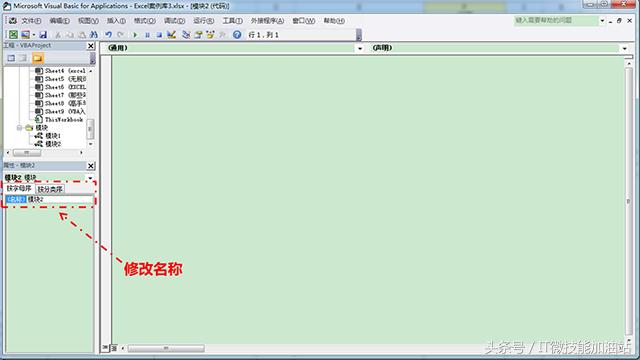640x360 pixels.
Task: Open the 视图 menu
Action: (x=88, y=20)
